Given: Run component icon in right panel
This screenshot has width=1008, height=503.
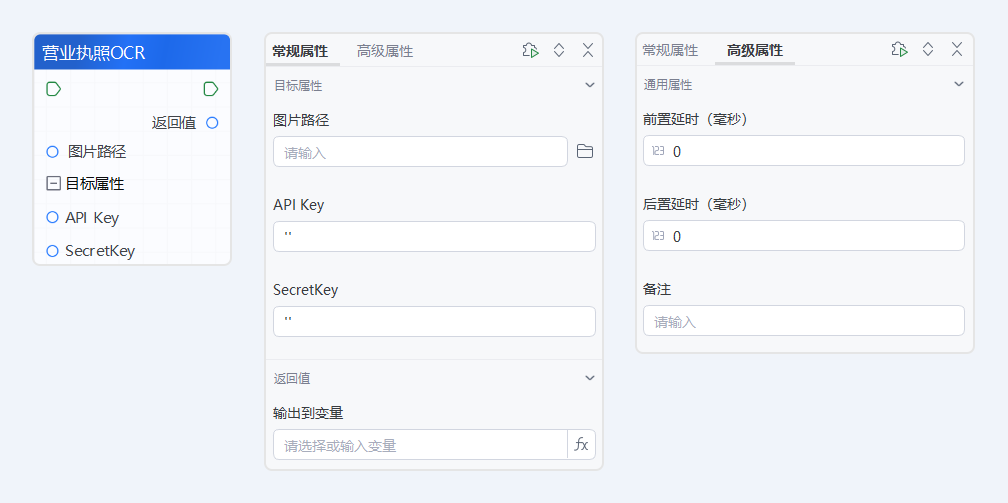Looking at the screenshot, I should tap(899, 50).
